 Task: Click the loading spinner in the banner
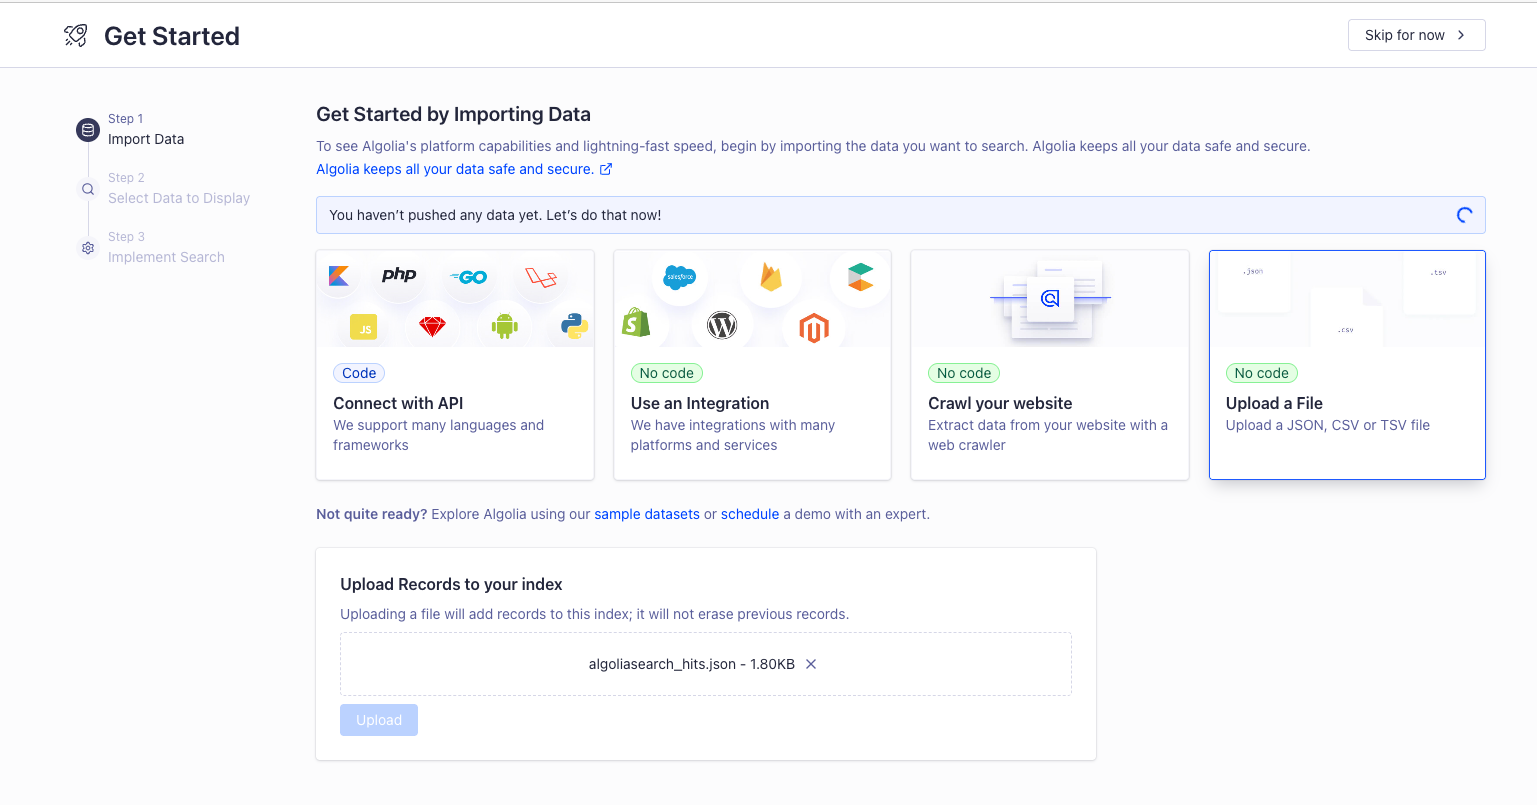(1464, 215)
